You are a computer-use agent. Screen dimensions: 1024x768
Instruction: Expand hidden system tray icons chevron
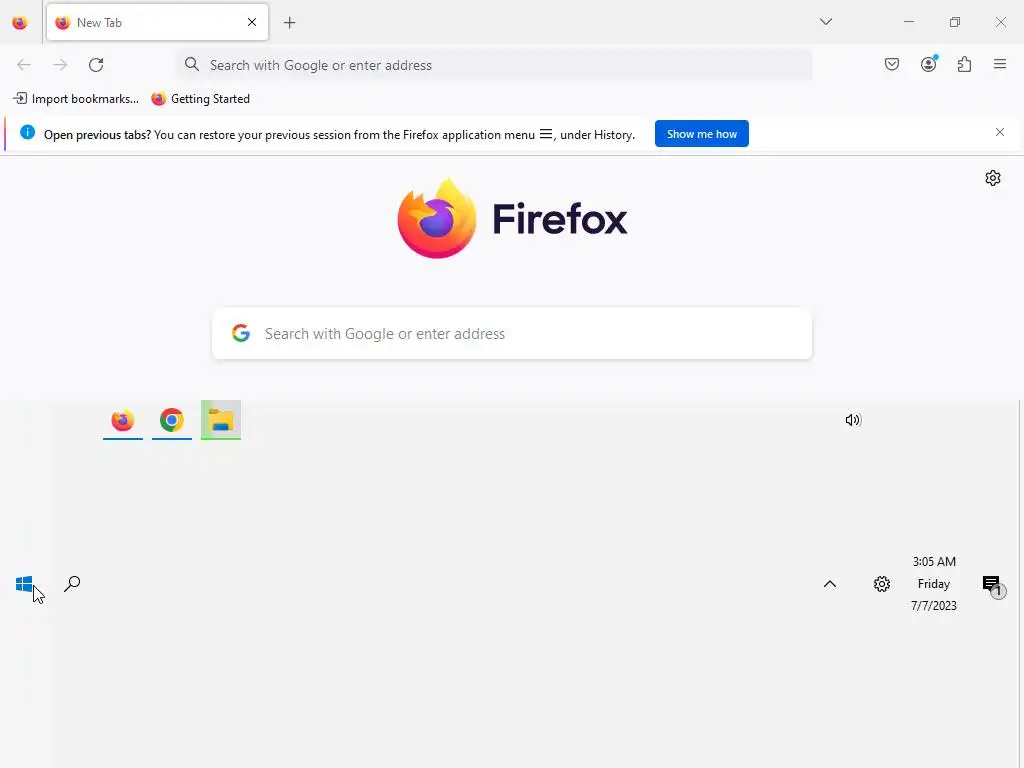click(x=829, y=584)
